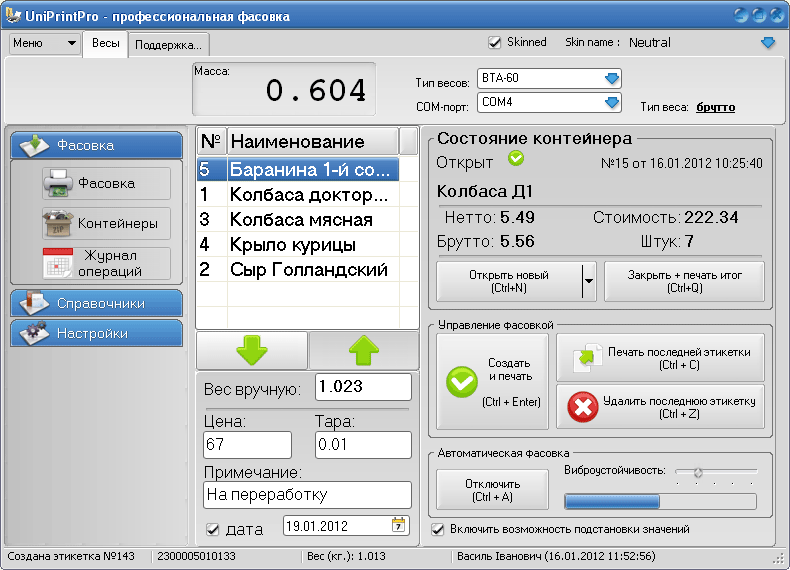
Task: Click the blue auto-packing progress bar
Action: click(661, 501)
